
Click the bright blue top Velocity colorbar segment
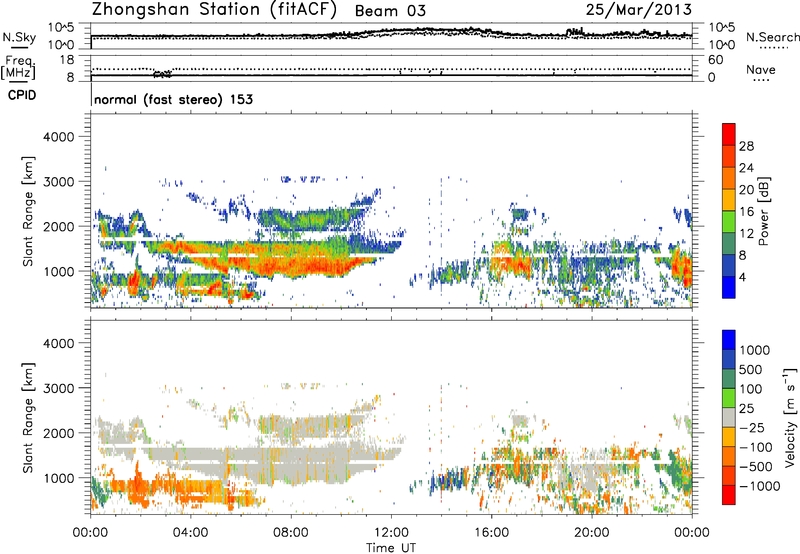[729, 340]
